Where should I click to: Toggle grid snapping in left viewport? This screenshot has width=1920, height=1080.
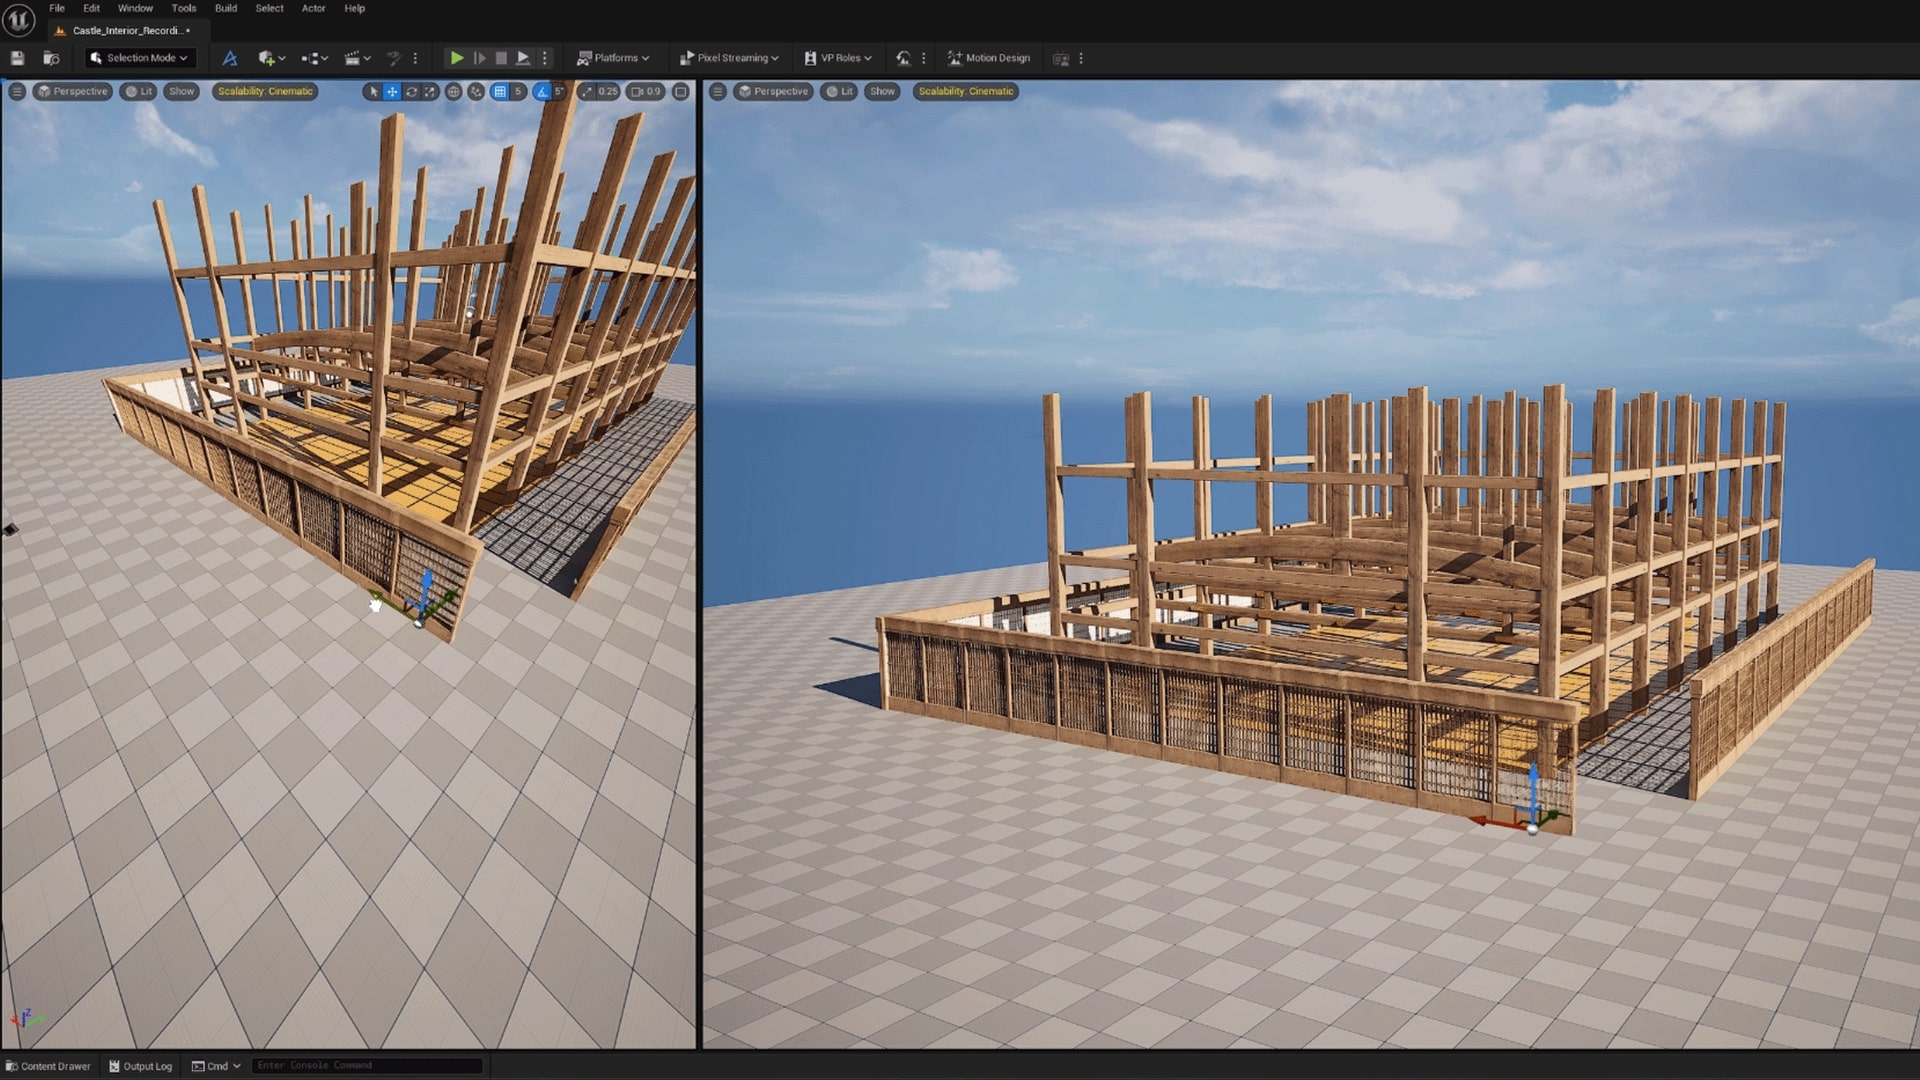pyautogui.click(x=500, y=91)
